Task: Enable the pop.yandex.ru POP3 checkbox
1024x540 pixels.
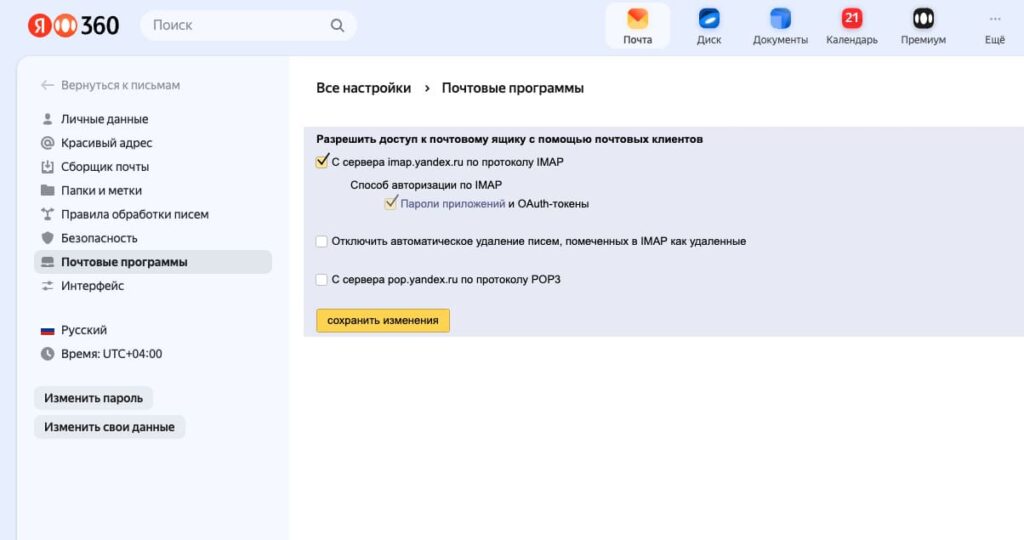Action: (321, 279)
